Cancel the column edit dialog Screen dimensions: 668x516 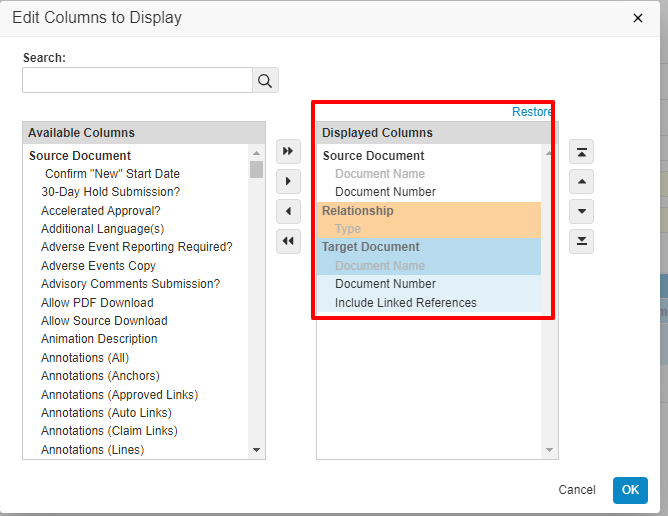(x=577, y=490)
